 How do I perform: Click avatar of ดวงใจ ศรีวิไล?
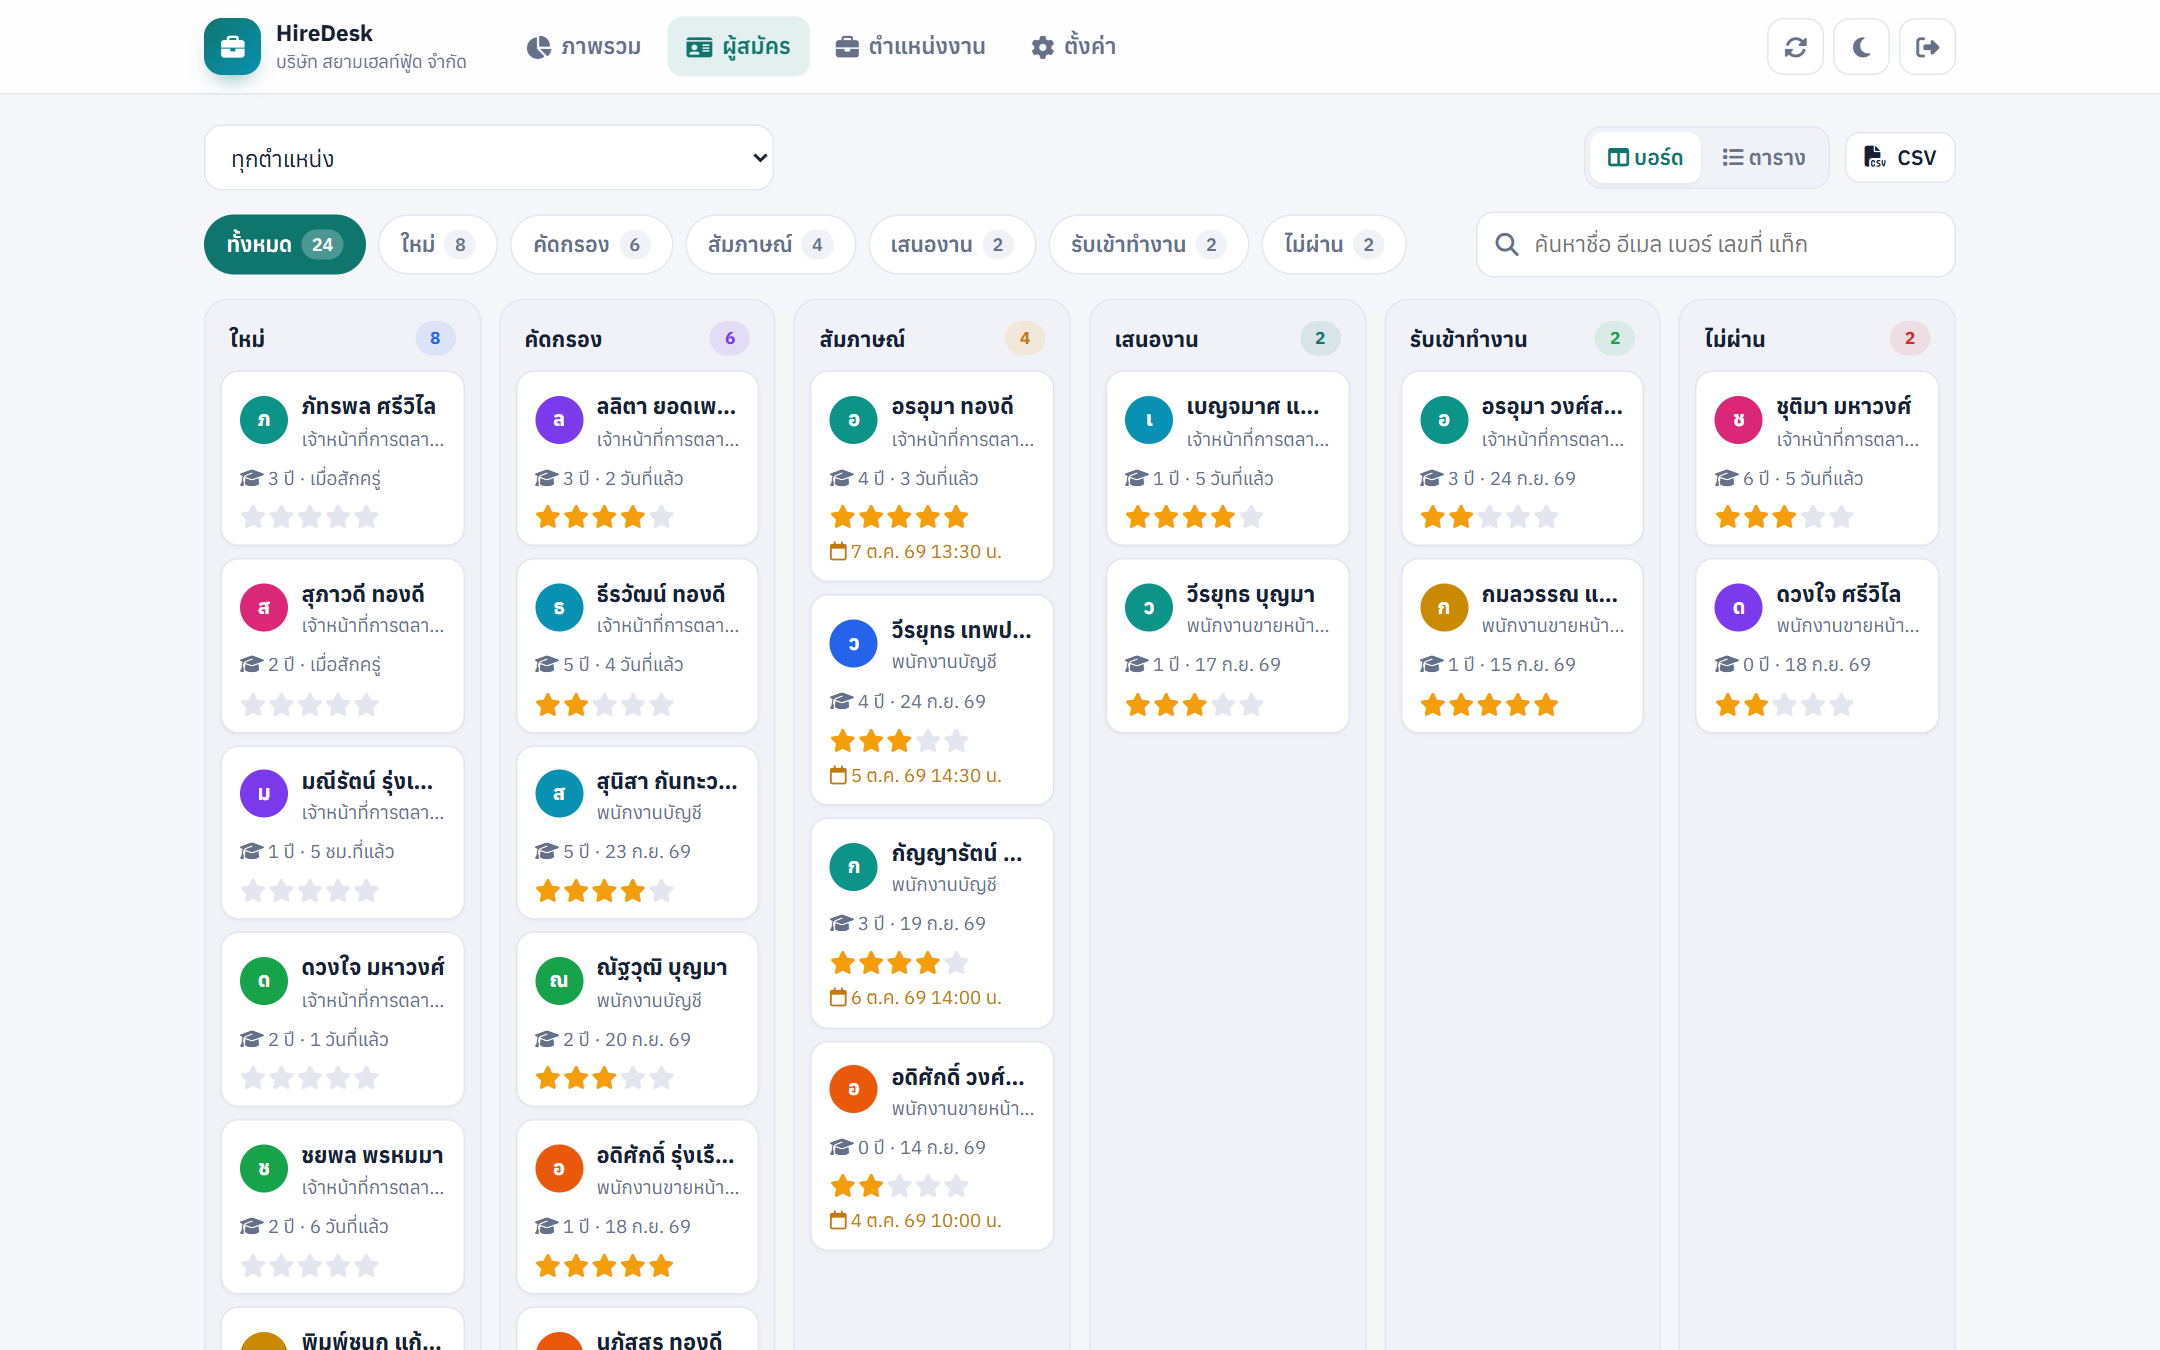(1739, 607)
